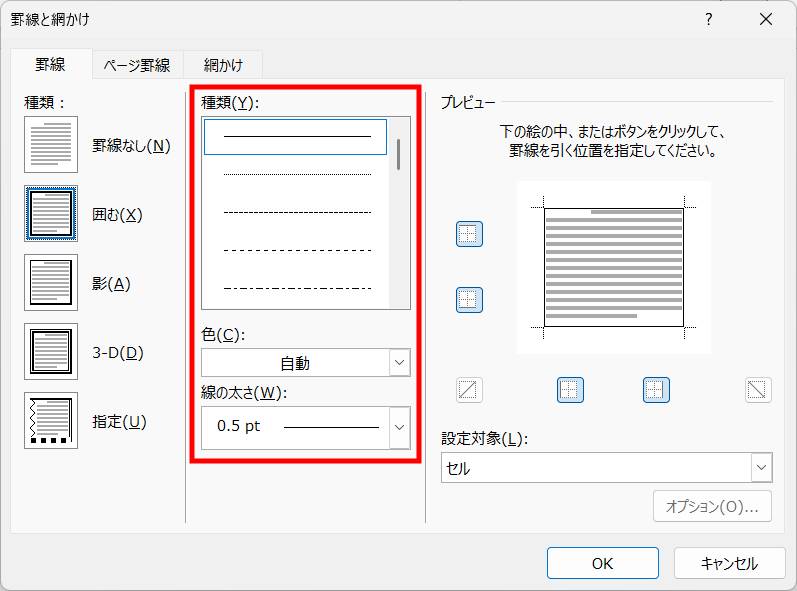The width and height of the screenshot is (797, 591).
Task: Toggle the top border button in preview
Action: point(469,234)
